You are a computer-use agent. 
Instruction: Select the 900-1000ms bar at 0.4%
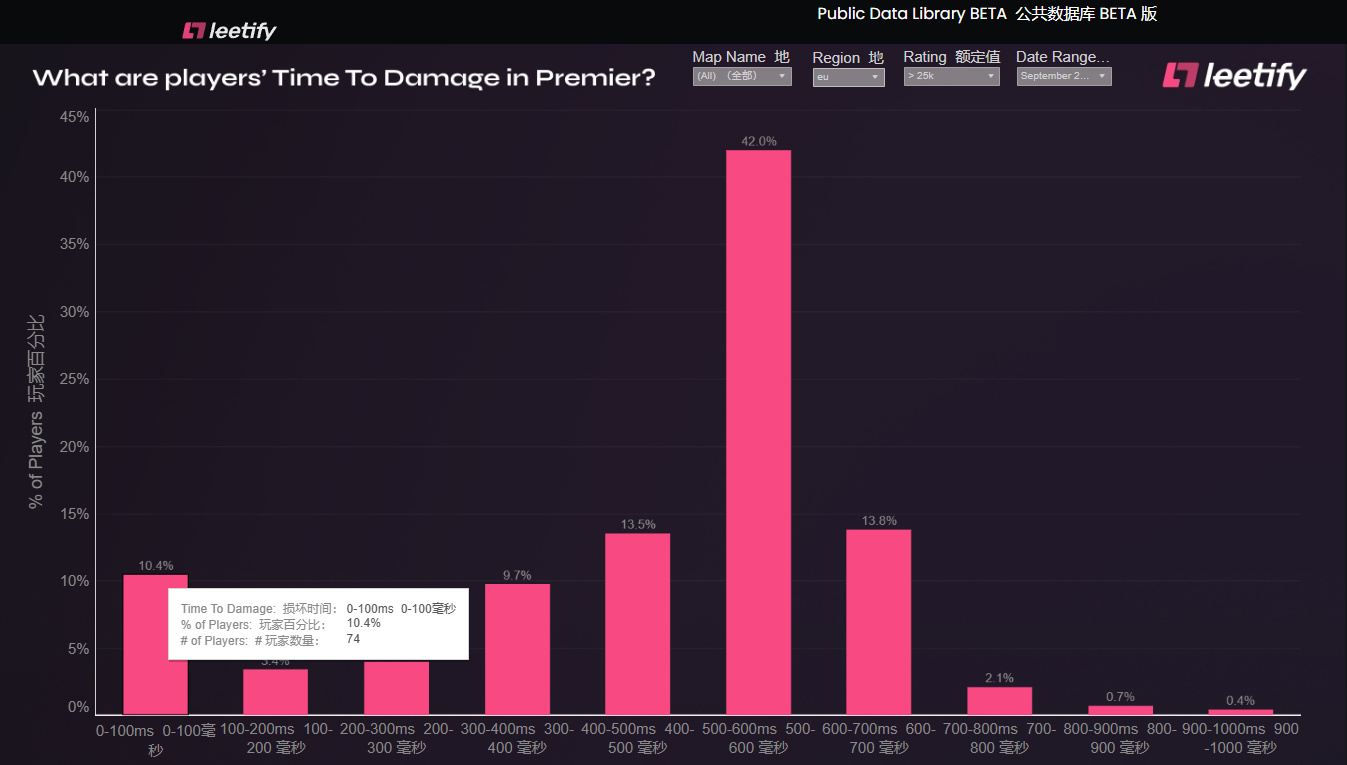(1240, 711)
